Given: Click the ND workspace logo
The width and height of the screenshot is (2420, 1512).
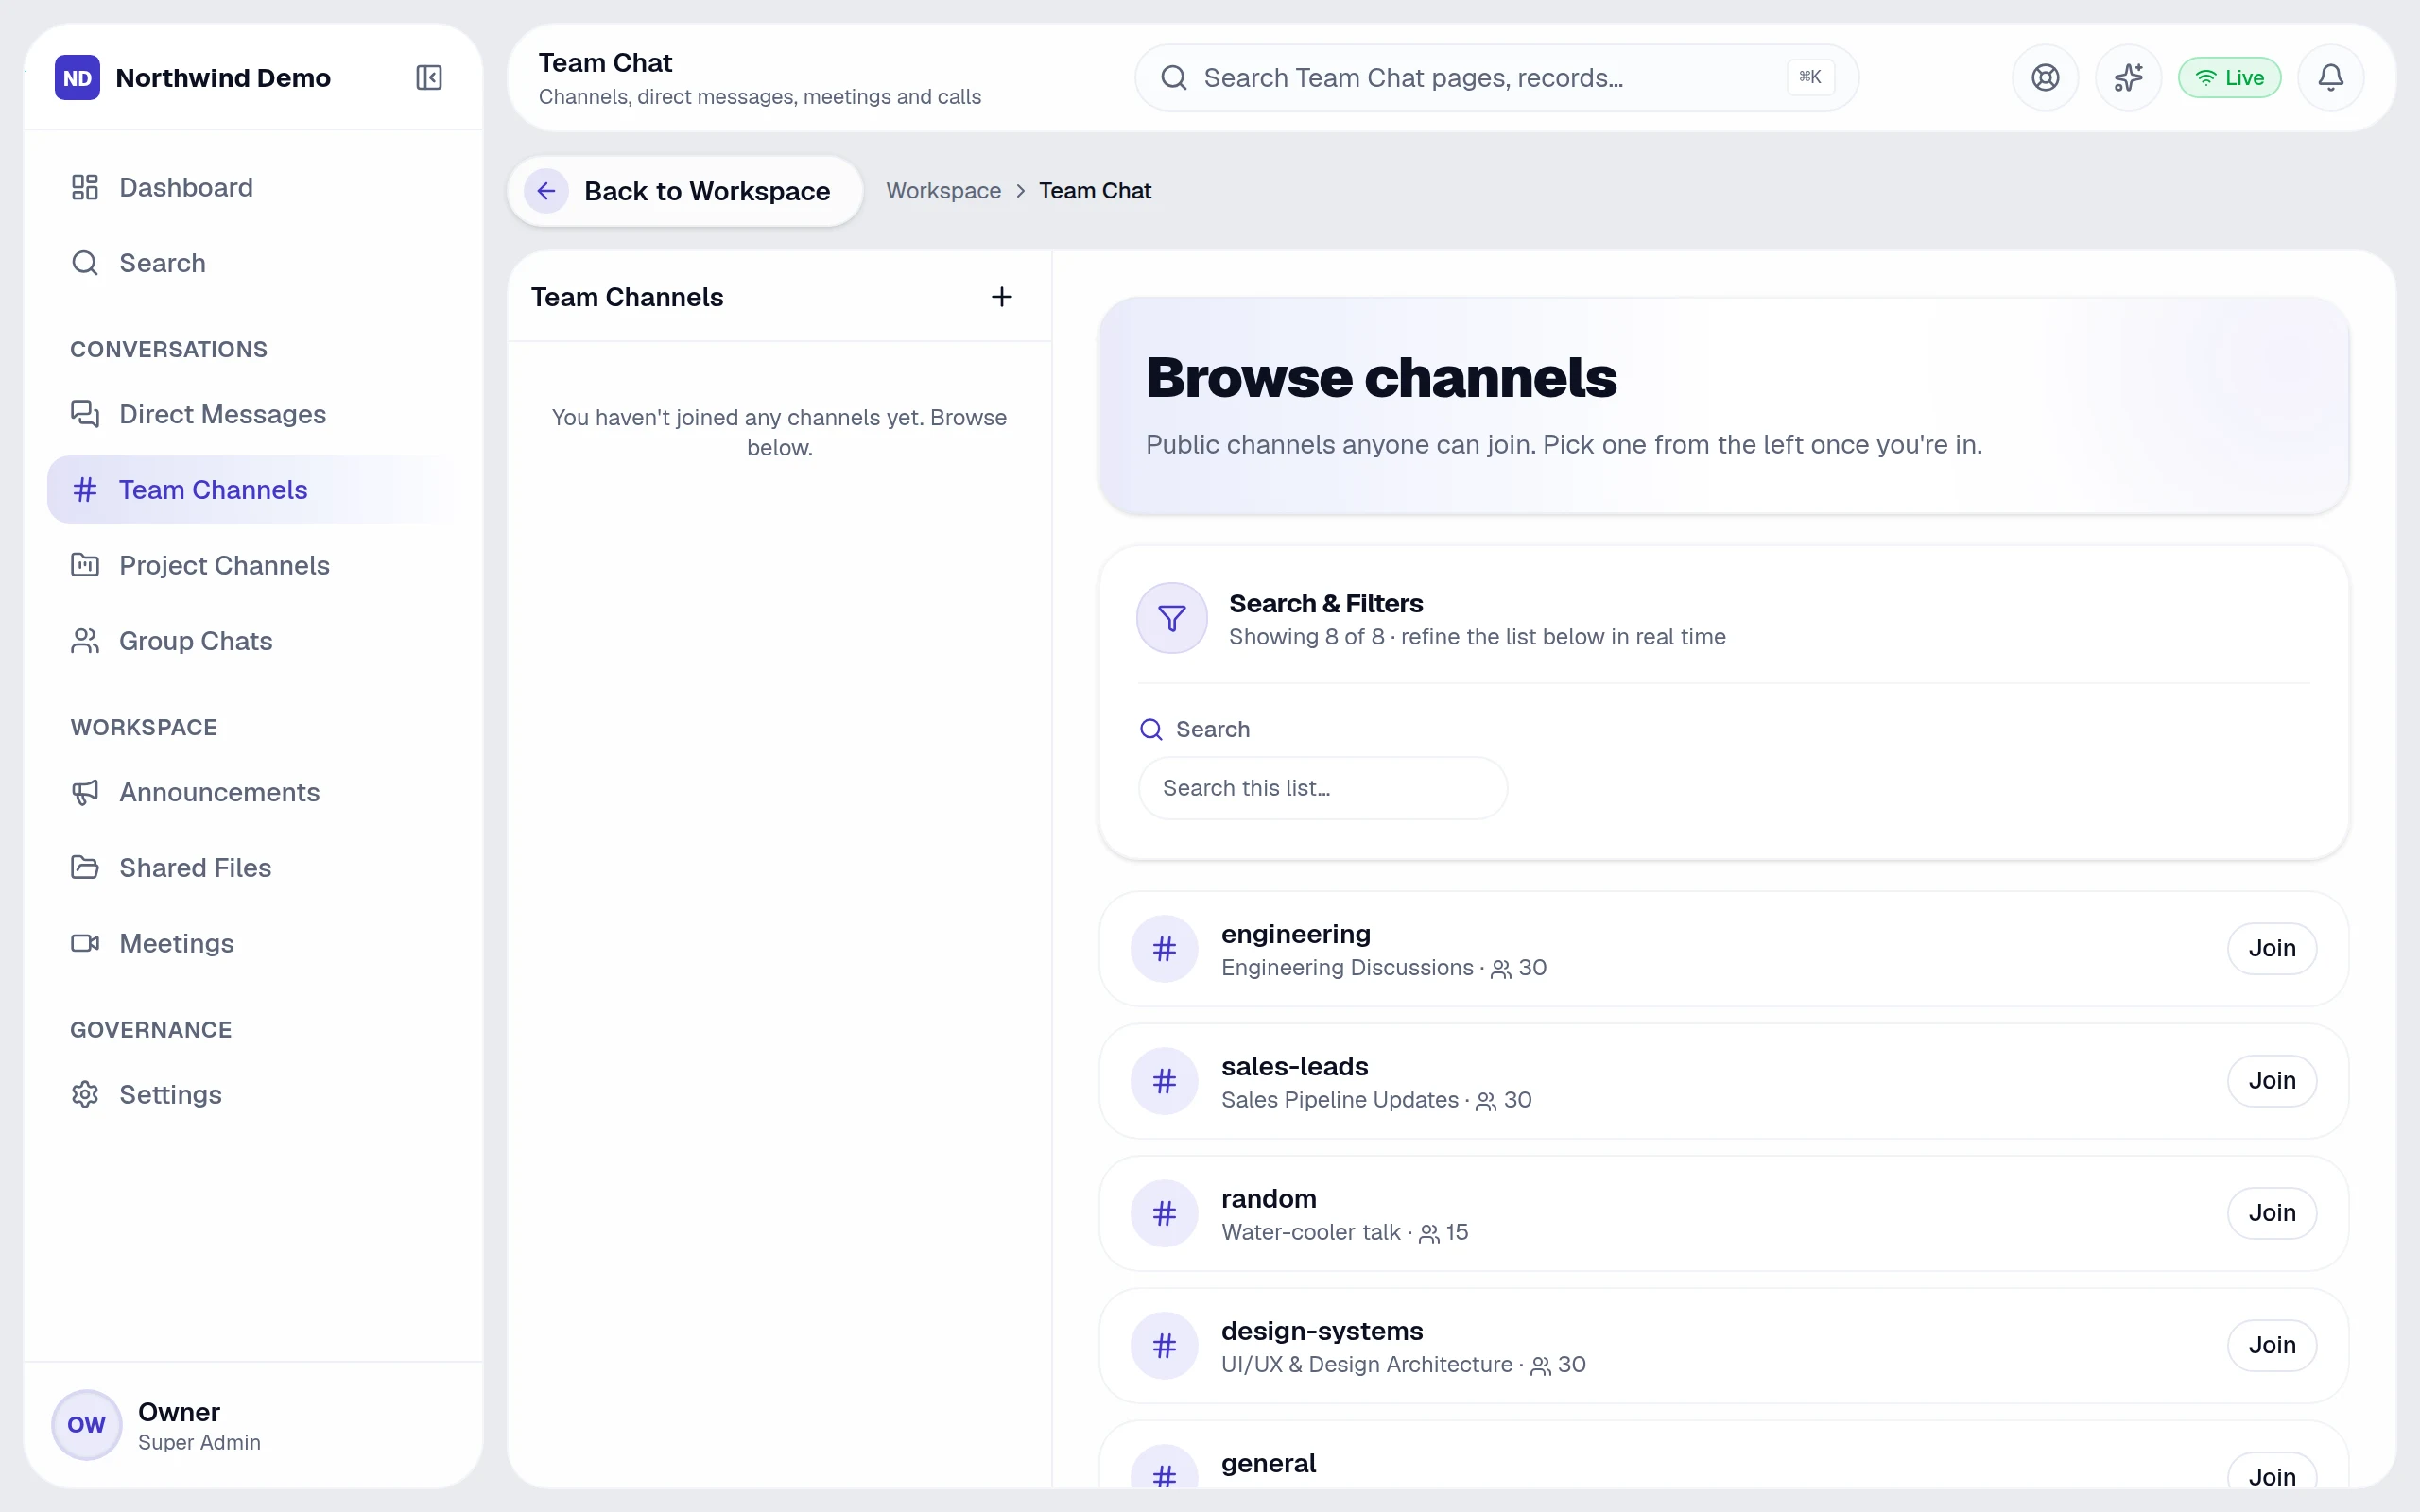Looking at the screenshot, I should 77,77.
